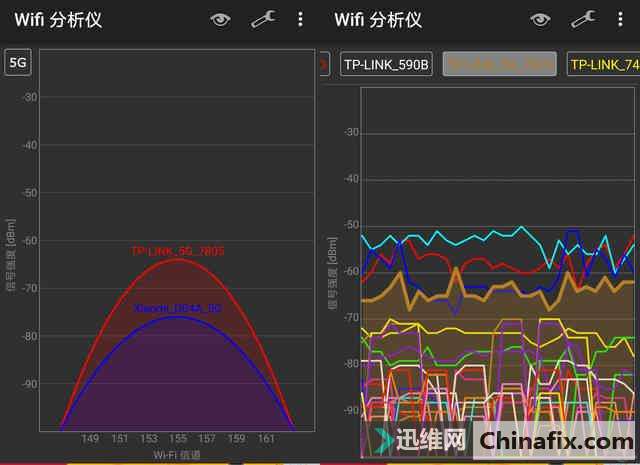Tap the red TP-LINK_5G_7805 curve label
640x465 pixels.
[x=177, y=251]
